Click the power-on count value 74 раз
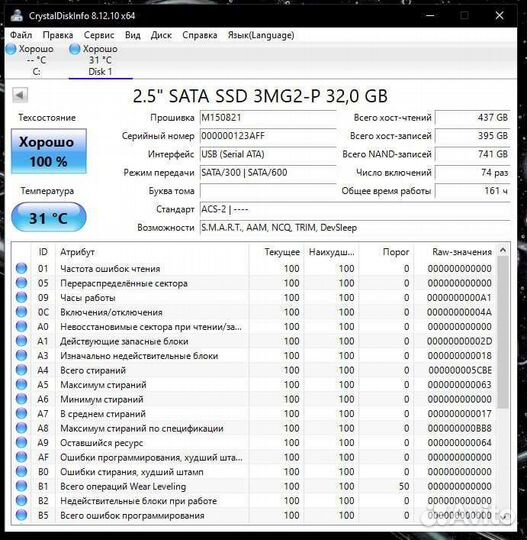Image resolution: width=527 pixels, height=540 pixels. point(473,173)
